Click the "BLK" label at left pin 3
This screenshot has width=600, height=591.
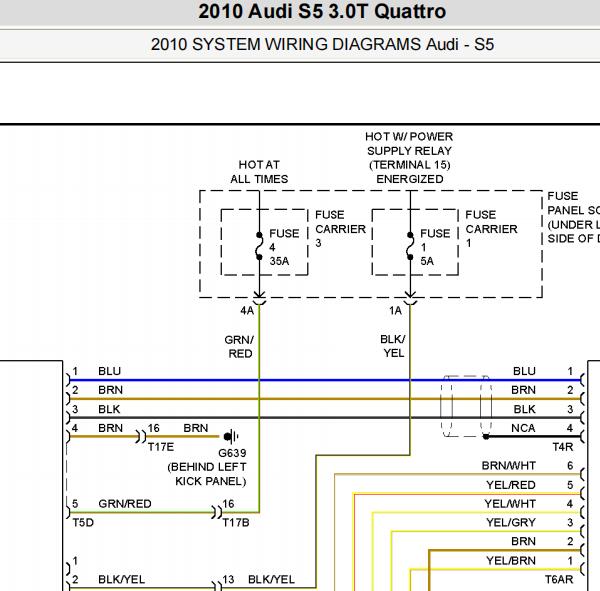[109, 409]
